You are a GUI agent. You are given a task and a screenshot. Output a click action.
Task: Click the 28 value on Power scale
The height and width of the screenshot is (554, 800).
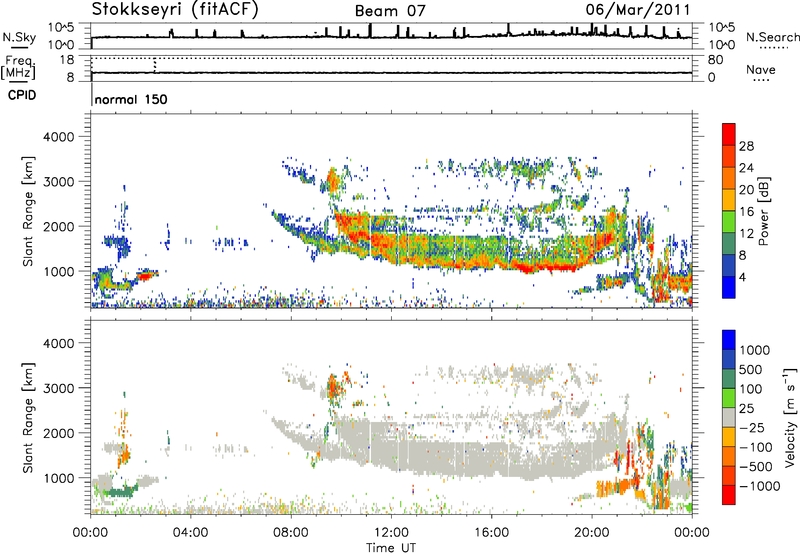[x=746, y=146]
